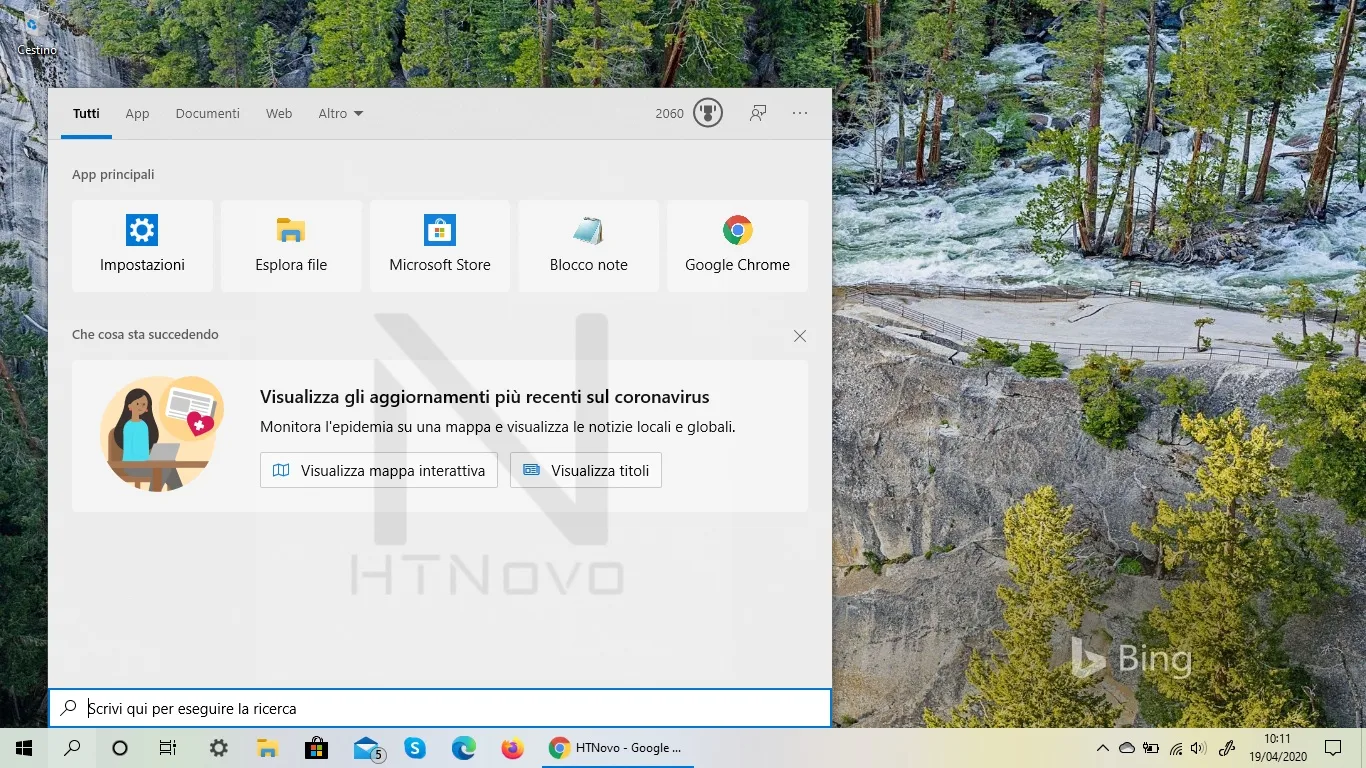1366x768 pixels.
Task: Open Cortana from the taskbar
Action: click(x=120, y=748)
